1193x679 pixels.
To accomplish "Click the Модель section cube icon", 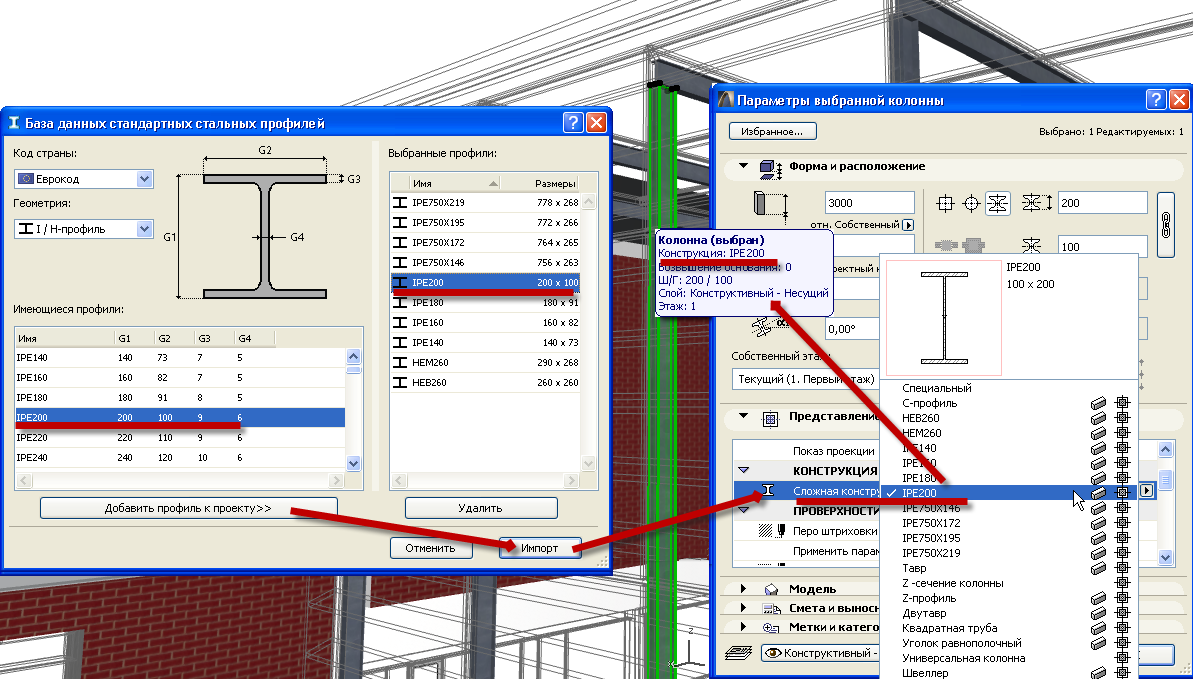I will coord(771,589).
